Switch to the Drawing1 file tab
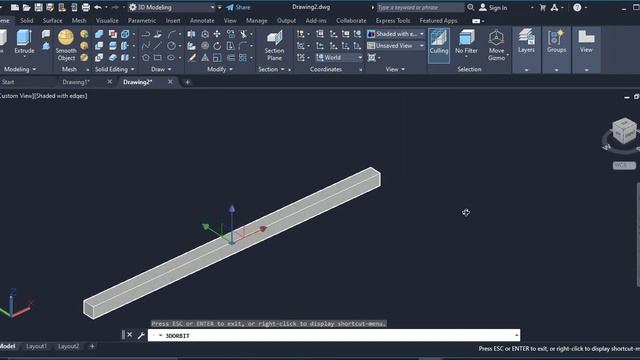The width and height of the screenshot is (640, 360). 76,82
